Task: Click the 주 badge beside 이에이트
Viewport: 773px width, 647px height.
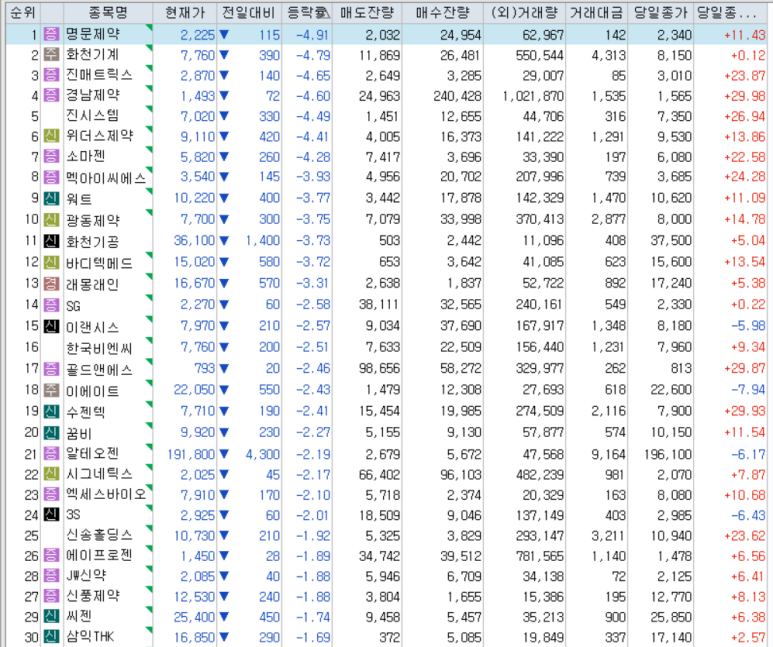Action: pyautogui.click(x=51, y=390)
